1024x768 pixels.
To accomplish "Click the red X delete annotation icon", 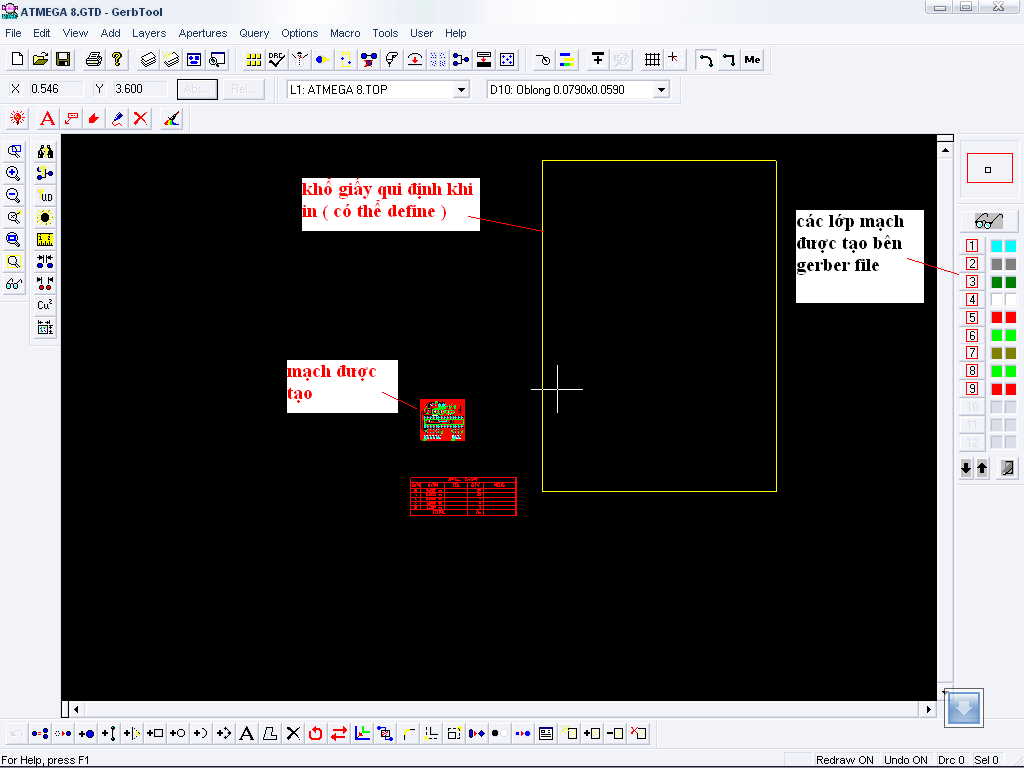I will coord(140,118).
